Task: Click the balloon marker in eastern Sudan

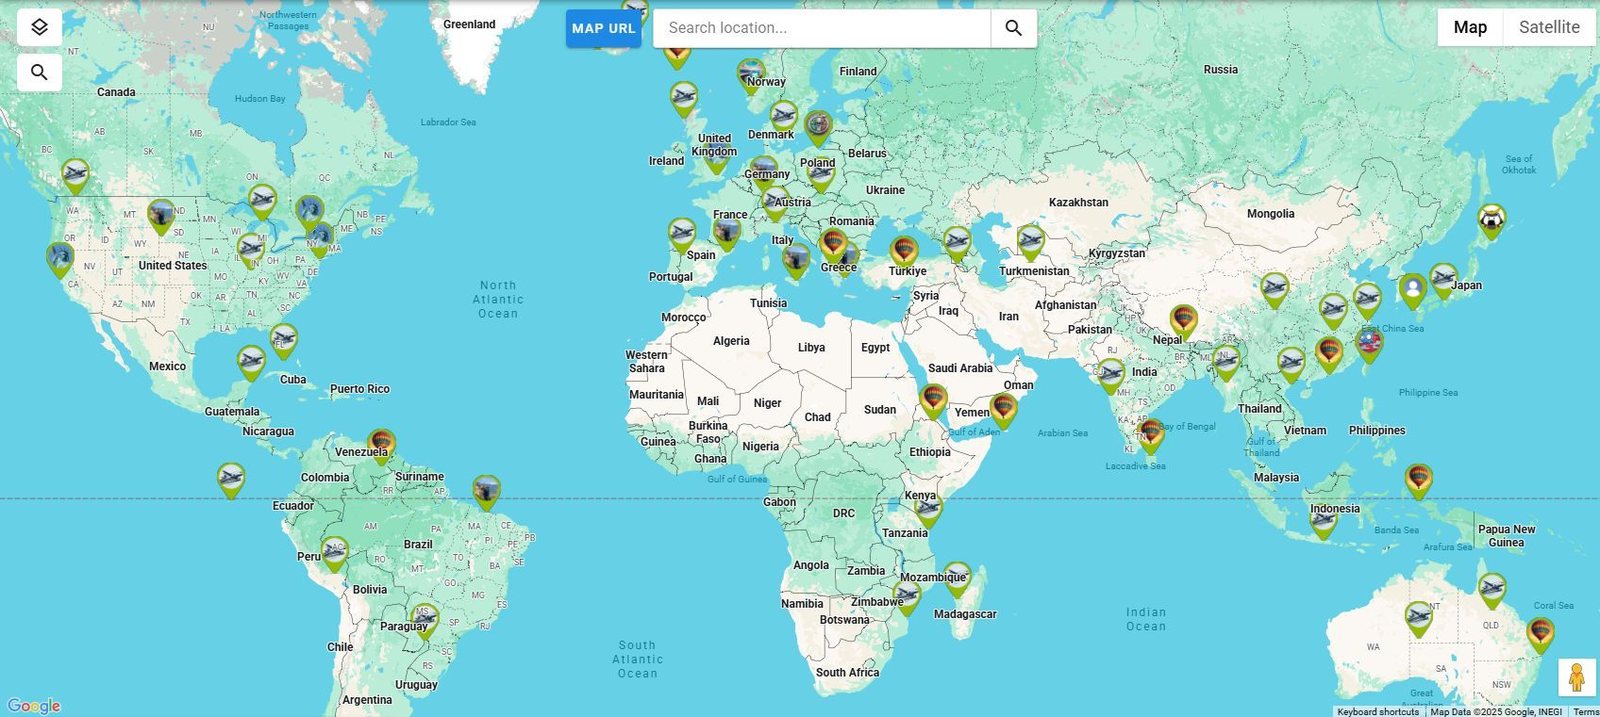Action: [933, 401]
